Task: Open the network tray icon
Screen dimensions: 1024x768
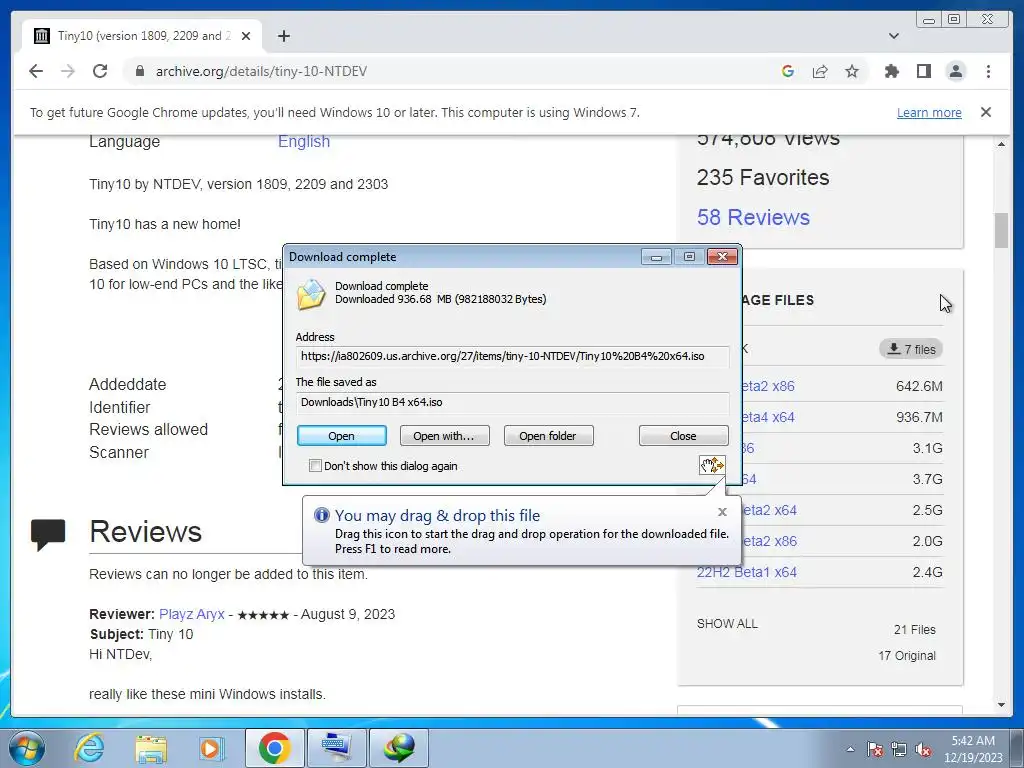Action: [899, 749]
